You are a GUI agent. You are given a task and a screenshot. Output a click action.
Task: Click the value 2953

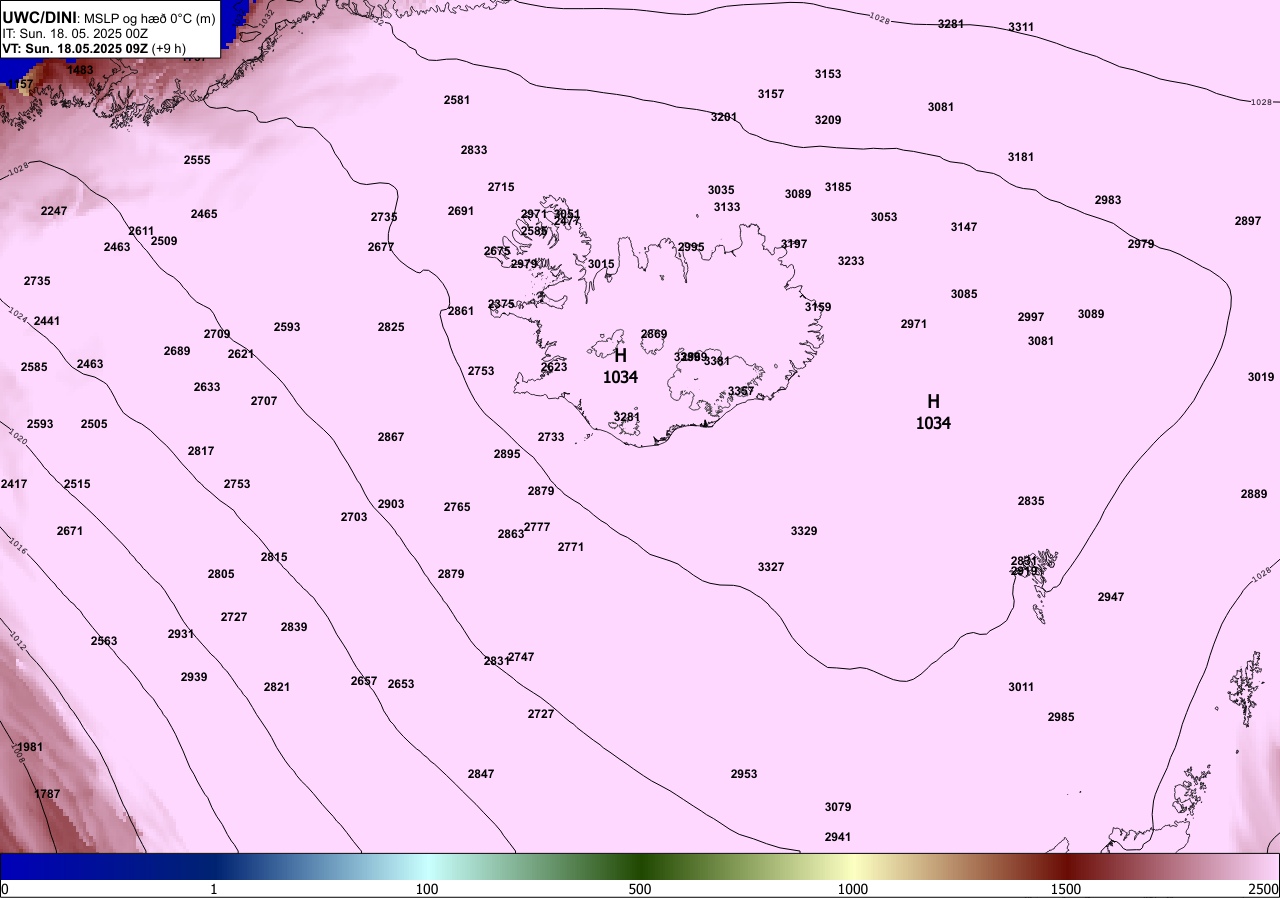(744, 774)
